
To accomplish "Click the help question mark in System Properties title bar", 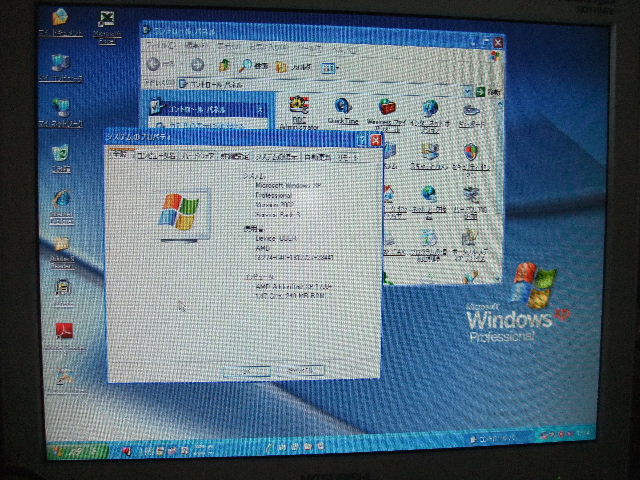I will (361, 140).
